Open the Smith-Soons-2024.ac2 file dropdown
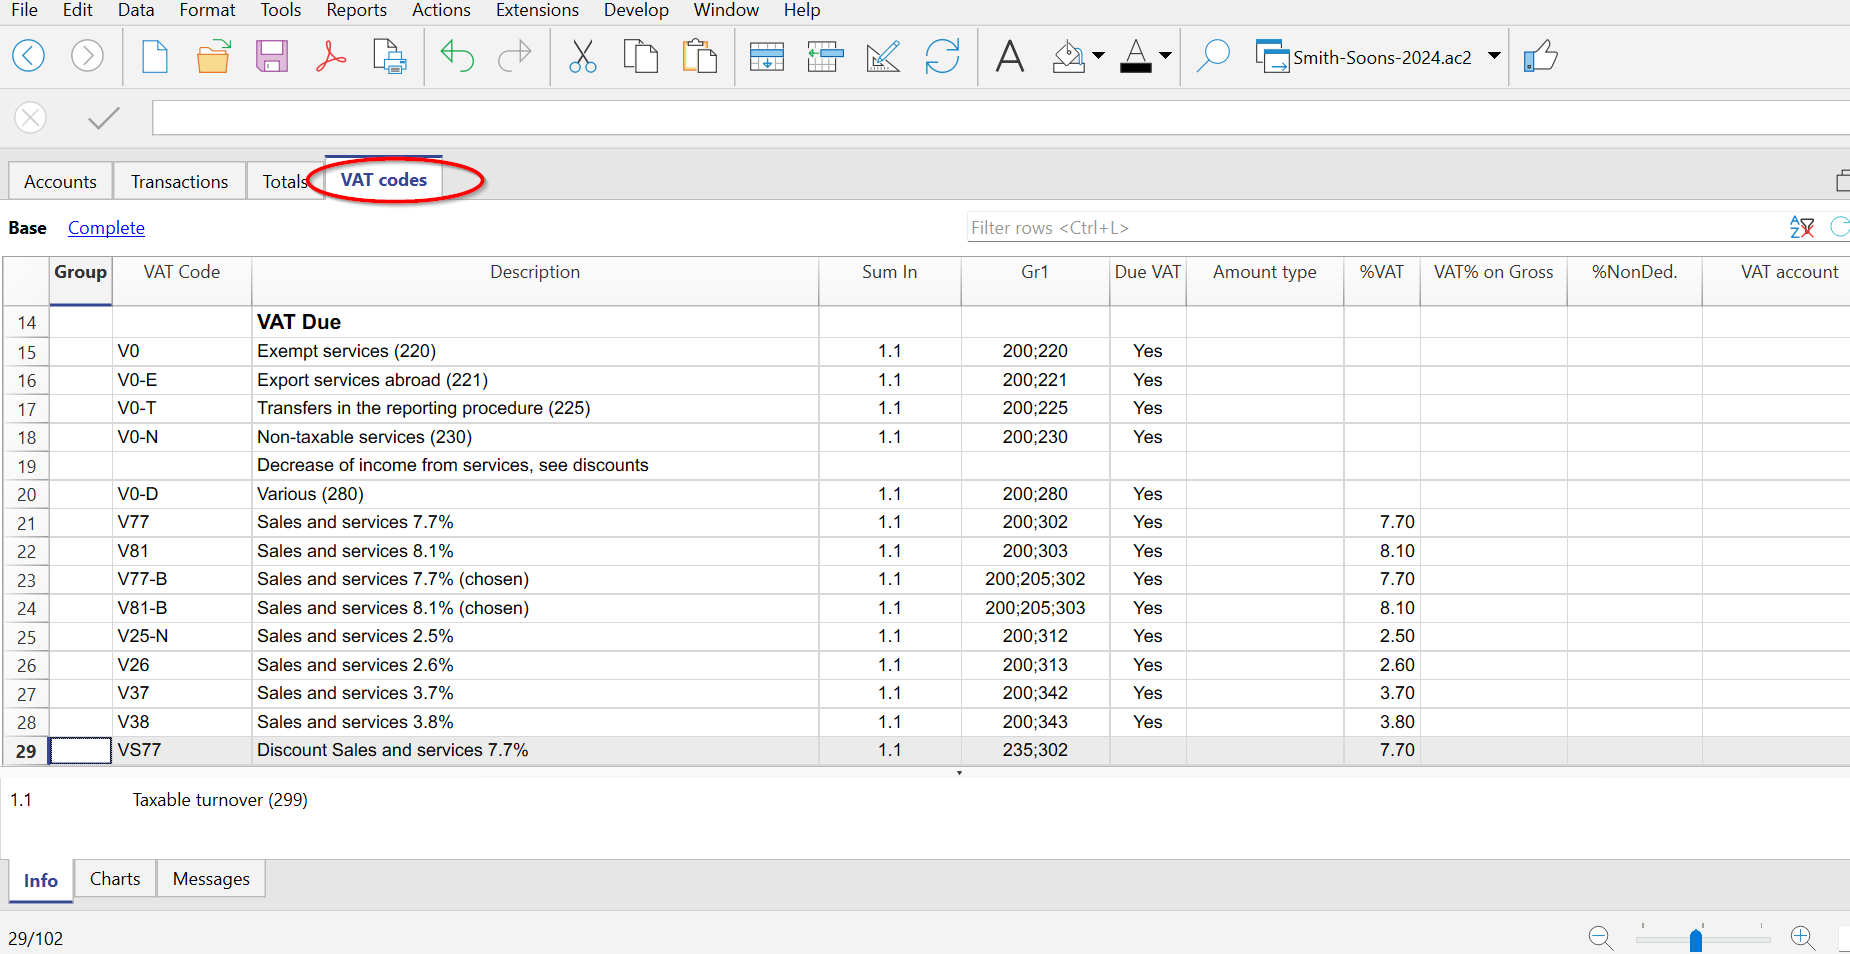Viewport: 1850px width, 954px height. 1494,56
